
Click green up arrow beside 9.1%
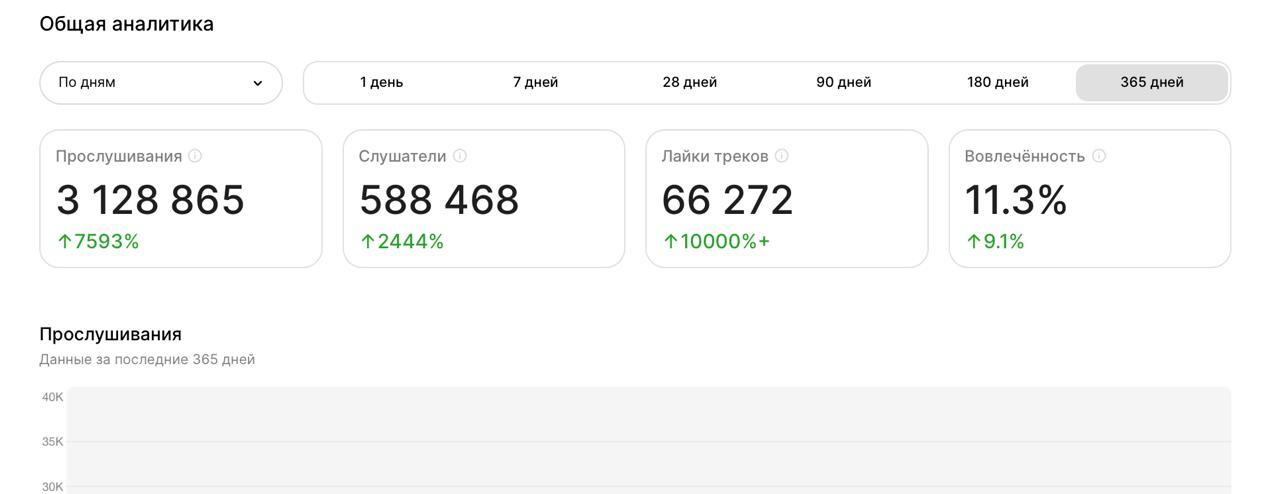[973, 242]
